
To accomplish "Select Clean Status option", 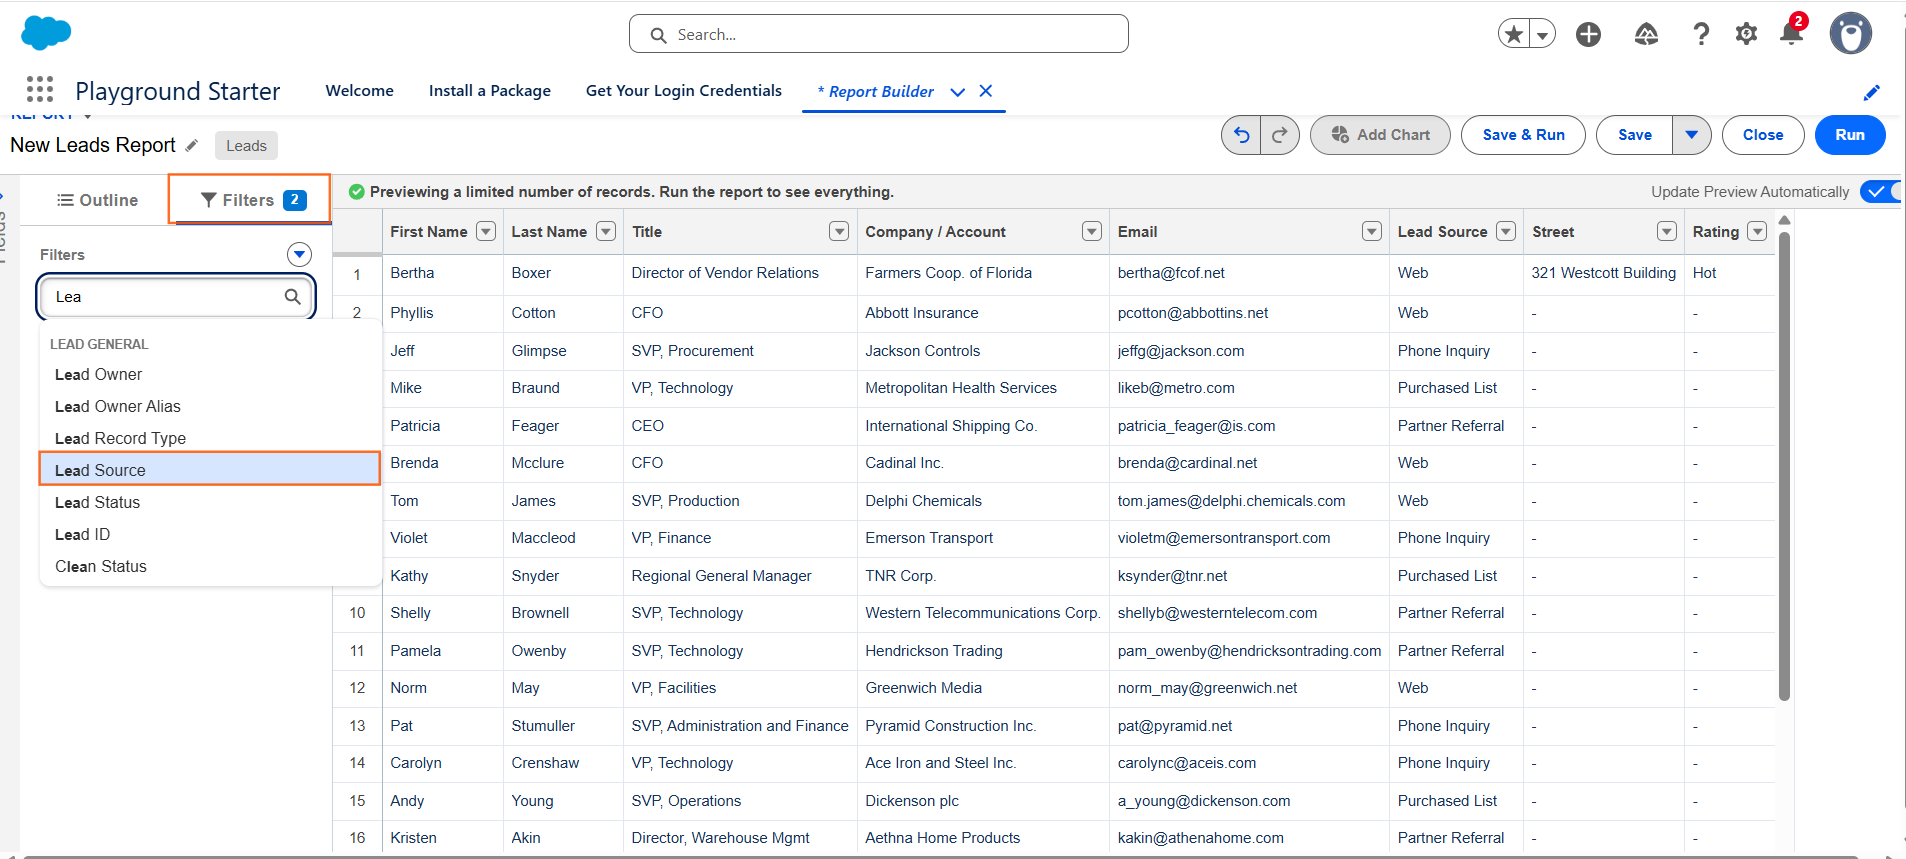I will tap(210, 567).
